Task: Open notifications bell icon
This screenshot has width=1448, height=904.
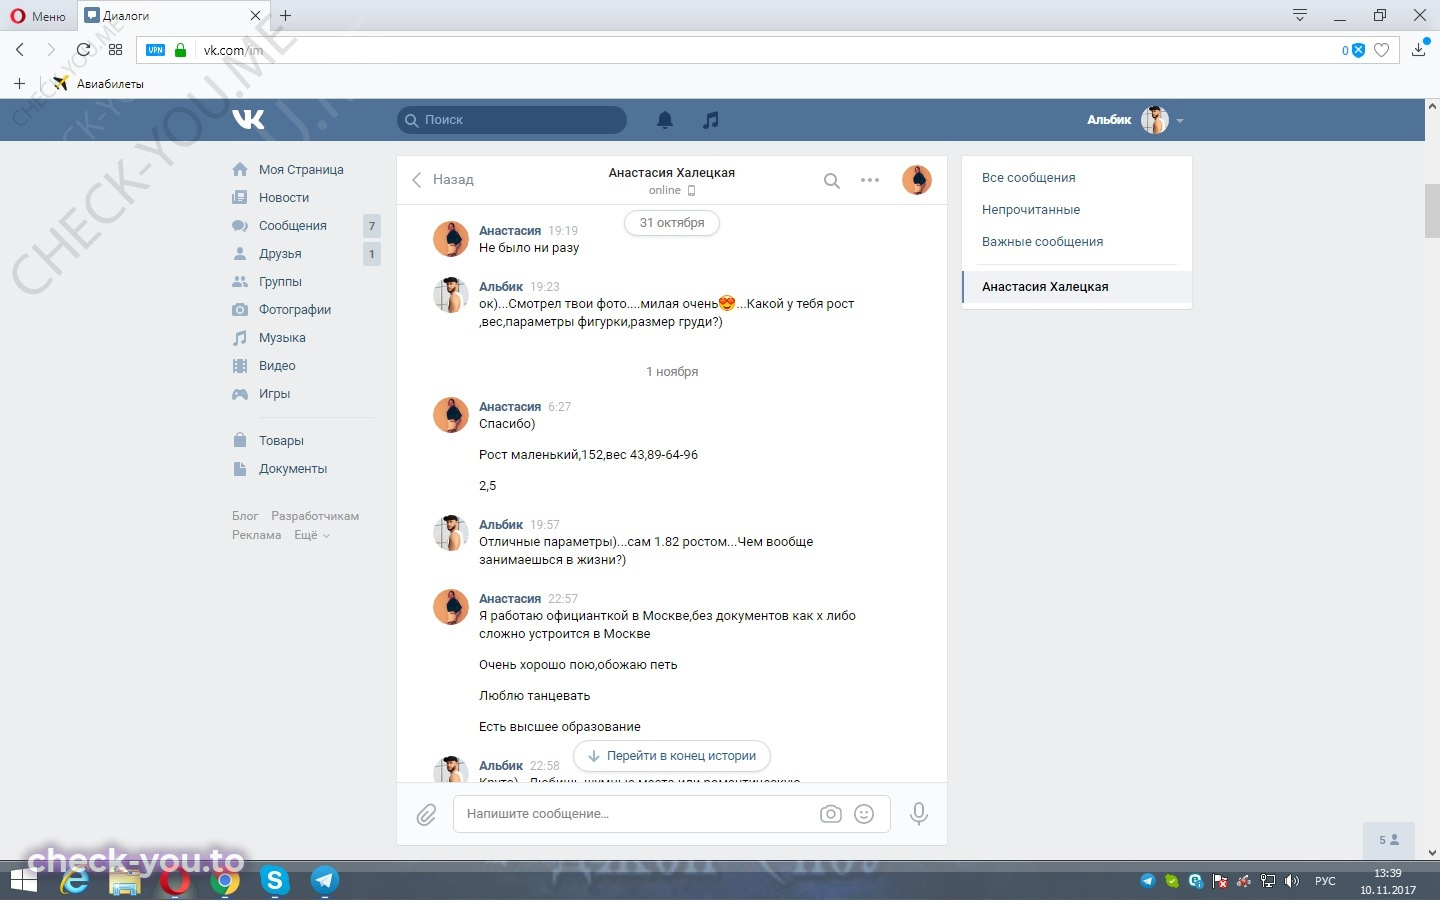Action: [x=665, y=120]
